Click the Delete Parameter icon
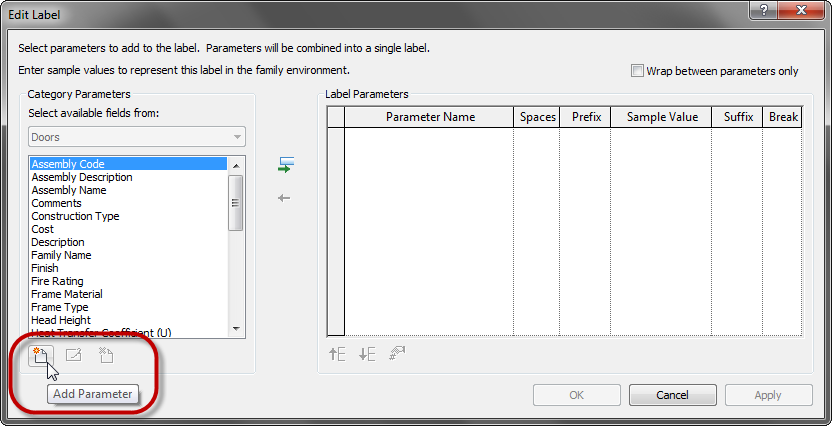 pos(106,355)
